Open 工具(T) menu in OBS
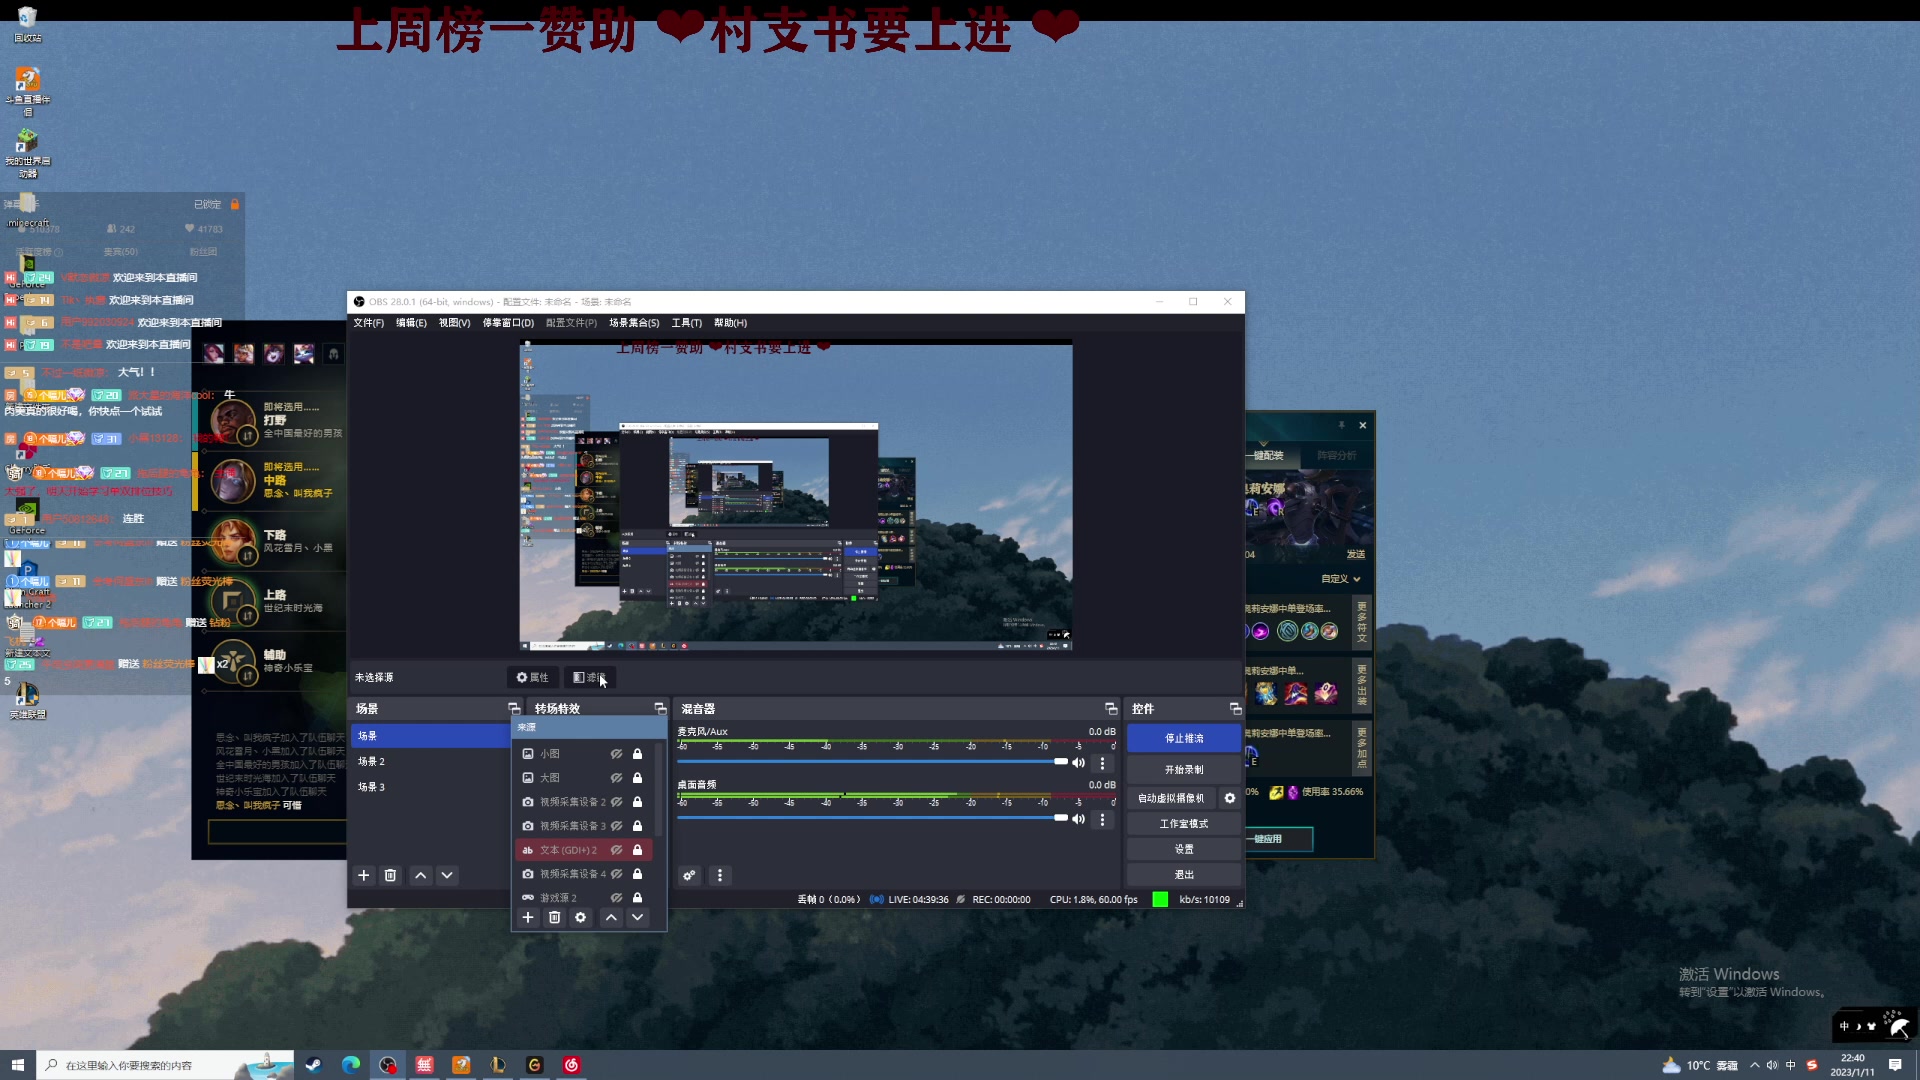The width and height of the screenshot is (1920, 1080). [686, 323]
